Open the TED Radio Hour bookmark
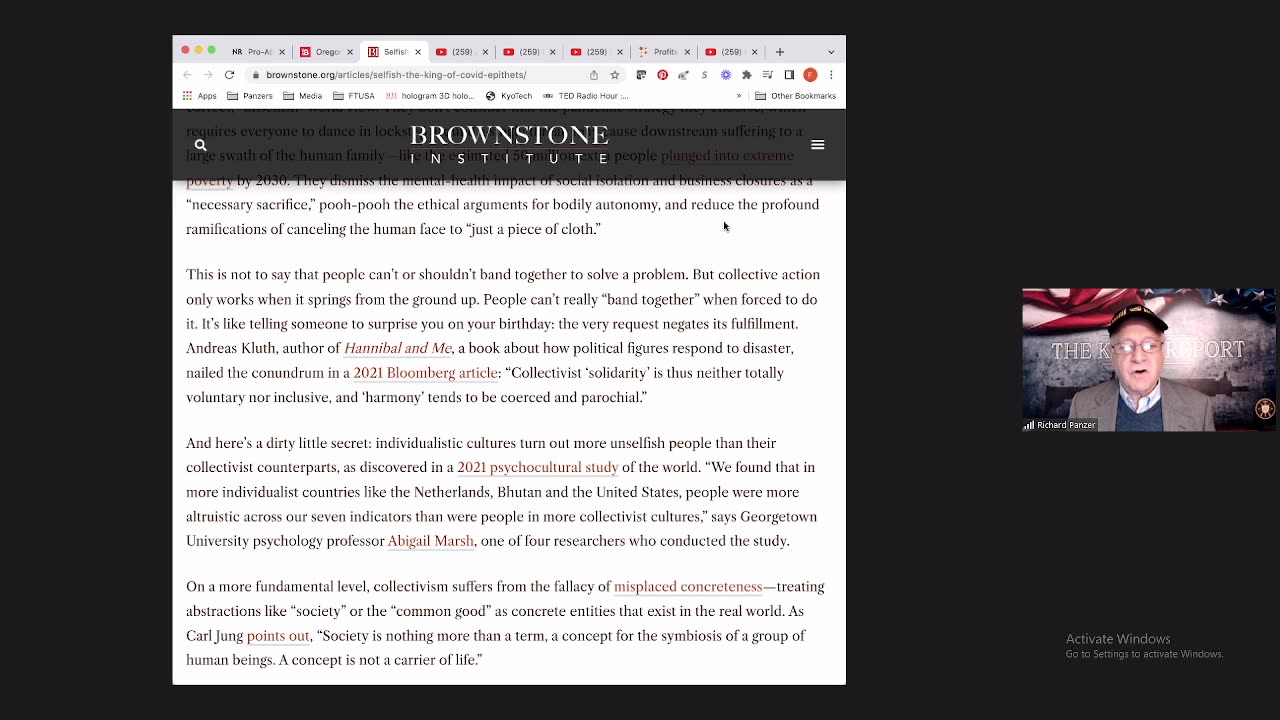The image size is (1280, 720). 586,96
